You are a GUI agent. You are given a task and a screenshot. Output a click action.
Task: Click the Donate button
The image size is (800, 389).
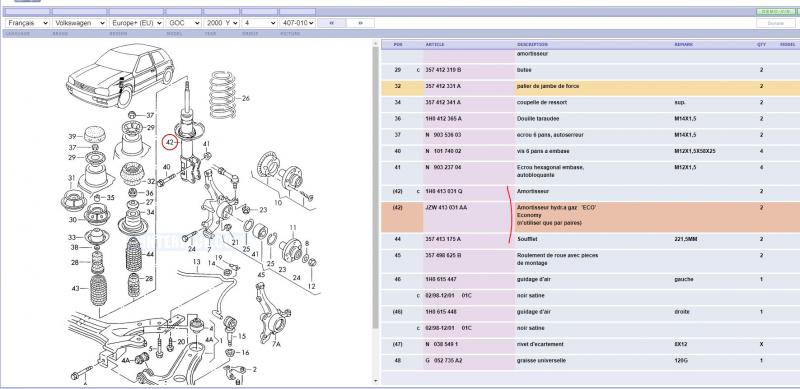coord(776,23)
